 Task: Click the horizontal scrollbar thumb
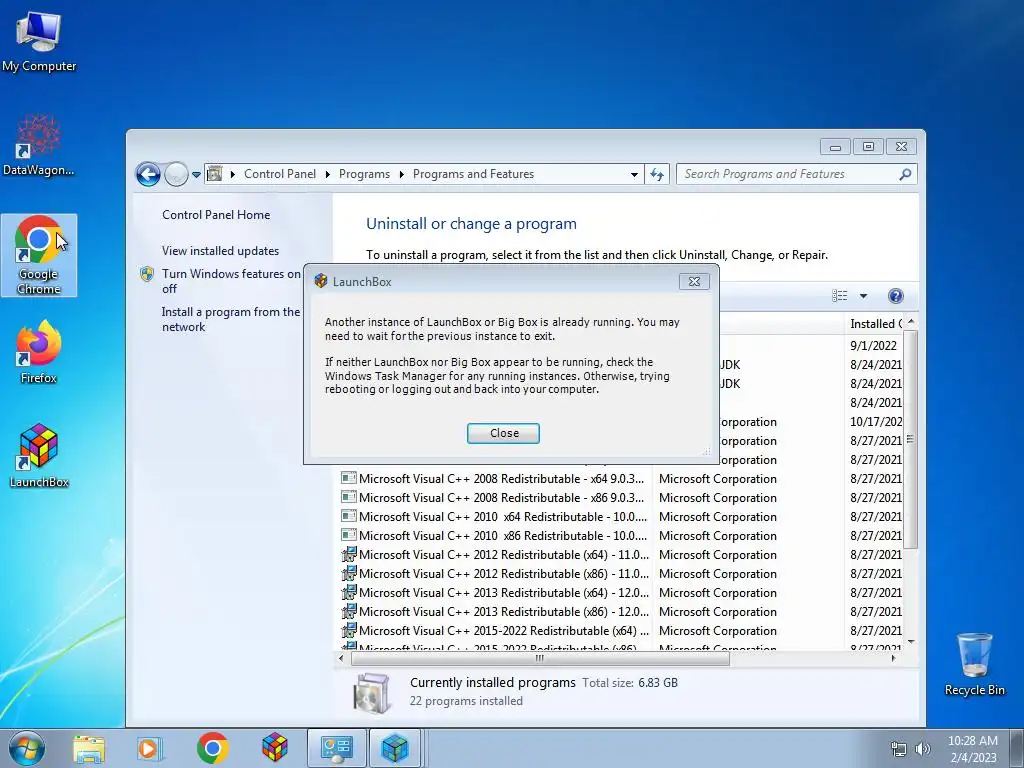point(539,658)
